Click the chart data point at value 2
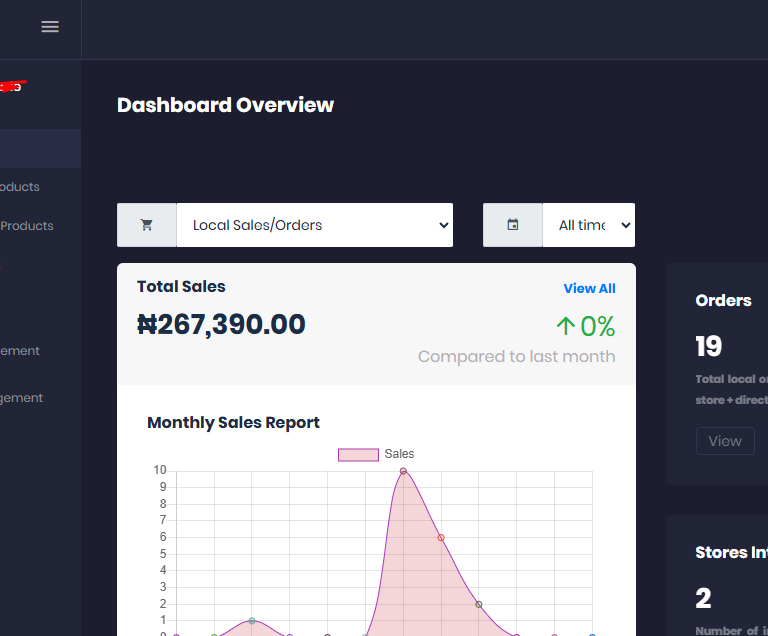 coord(479,604)
